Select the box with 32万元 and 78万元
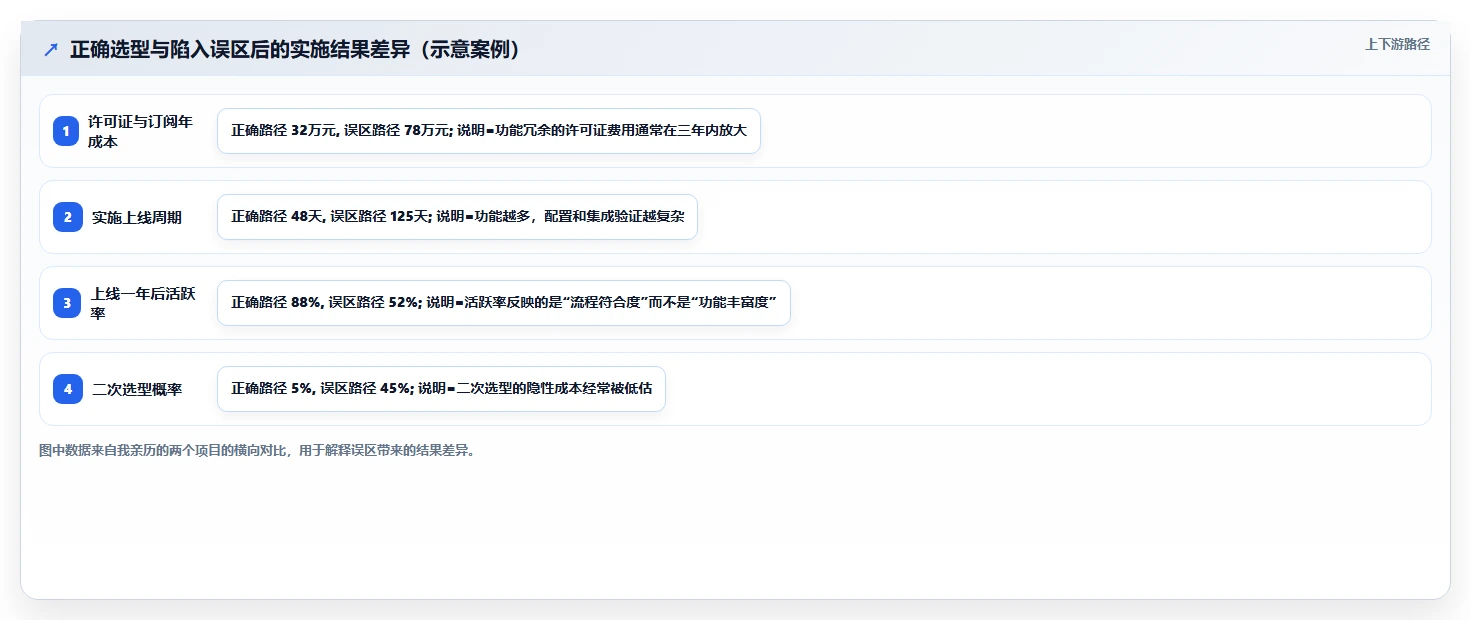Screen dimensions: 1471x620 (x=489, y=131)
